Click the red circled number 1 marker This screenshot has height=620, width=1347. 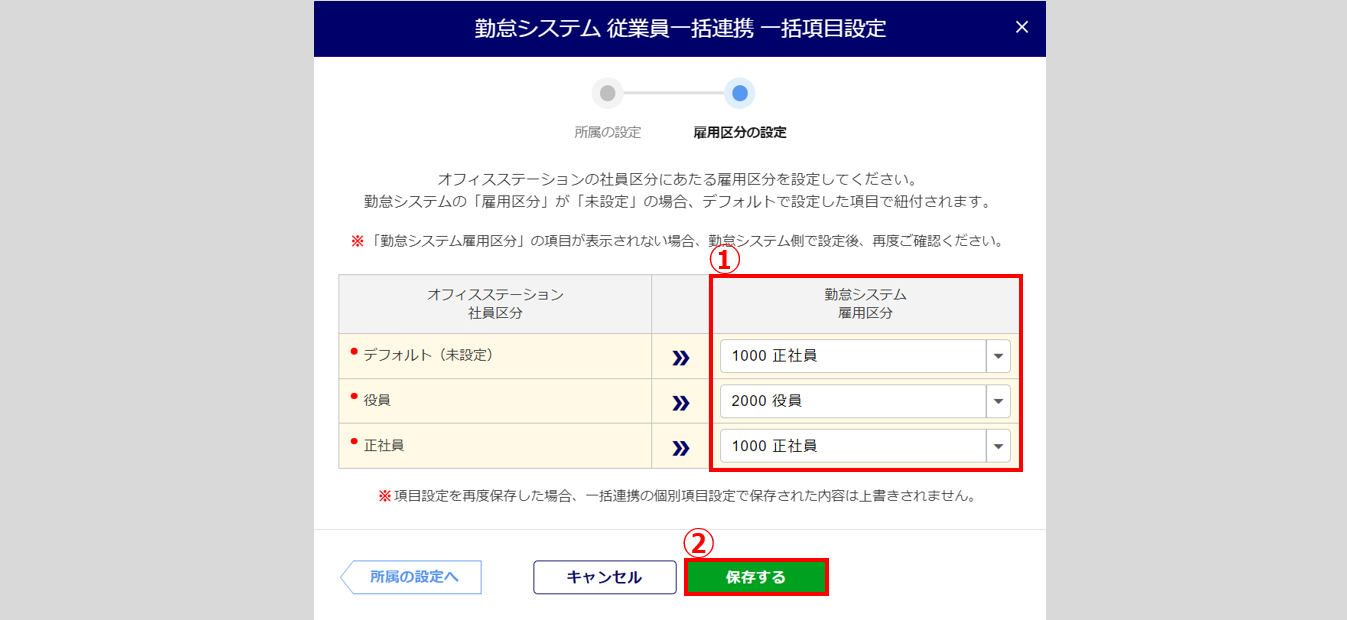click(725, 260)
